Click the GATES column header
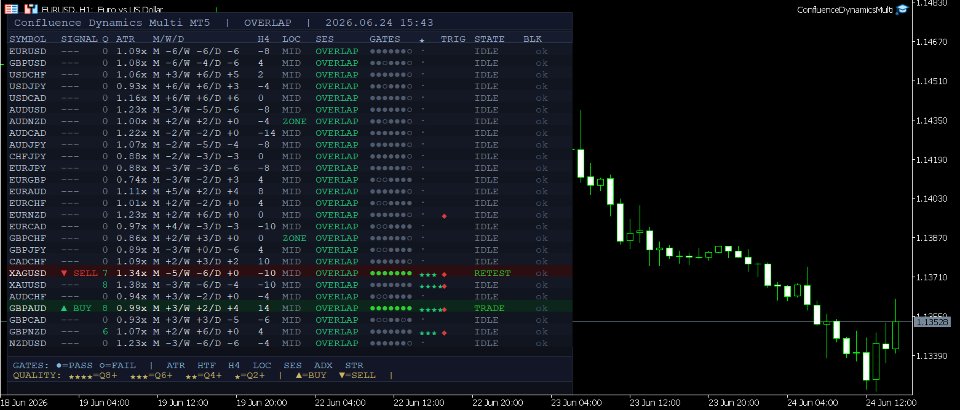 [385, 39]
